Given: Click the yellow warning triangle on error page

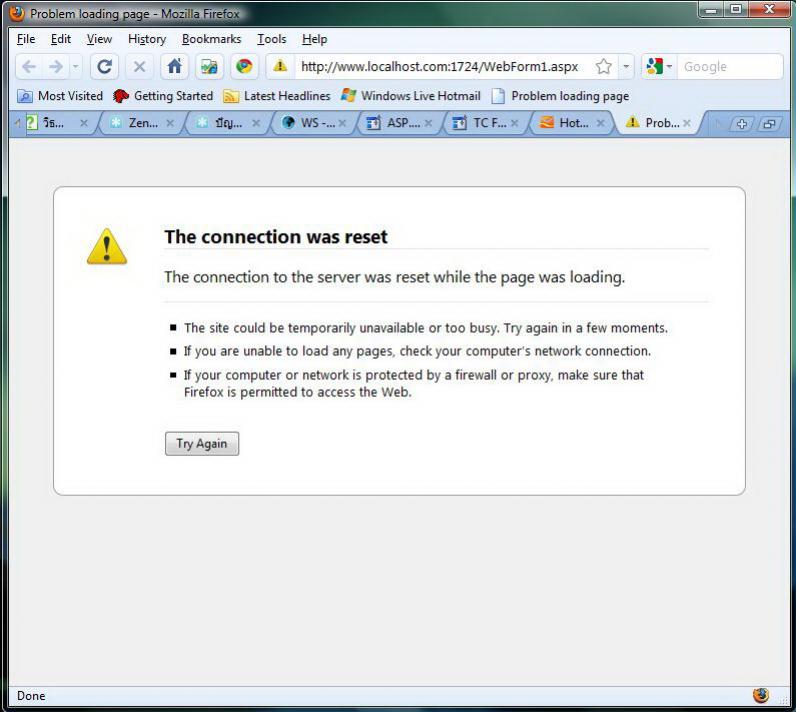Looking at the screenshot, I should [107, 246].
